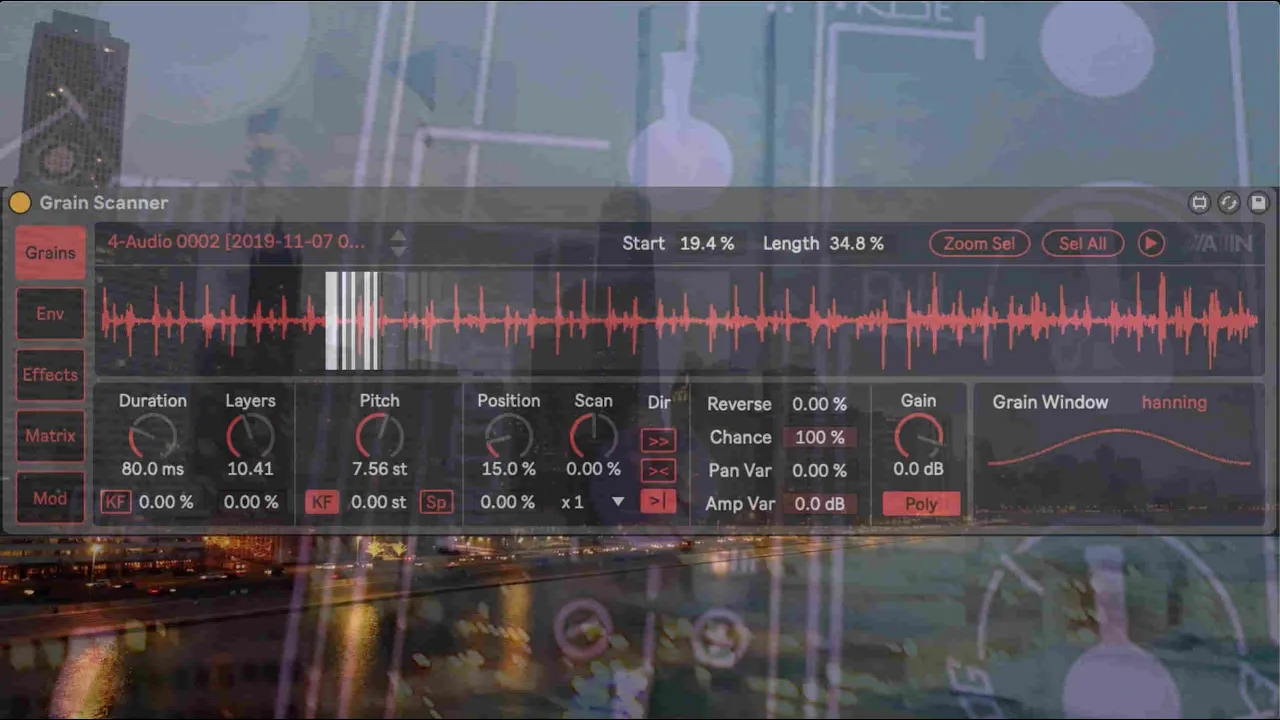Click the Reverse 0.00 % value

pyautogui.click(x=819, y=404)
